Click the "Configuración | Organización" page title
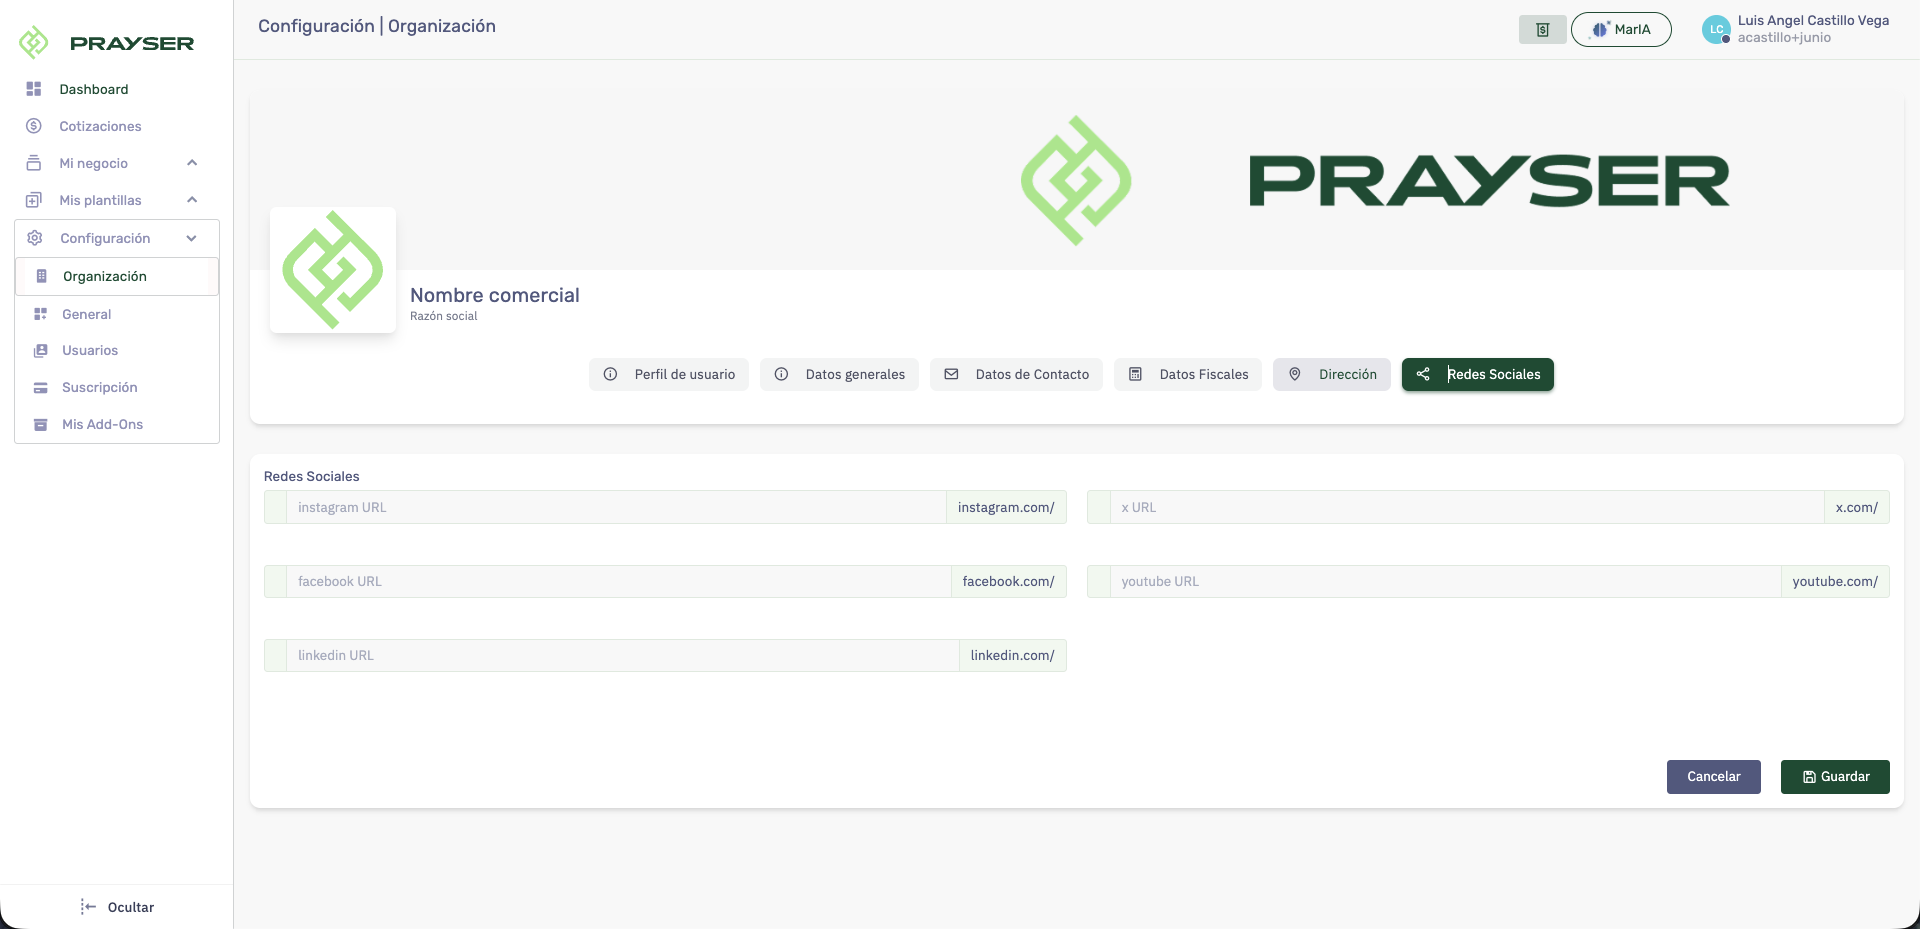 point(377,26)
